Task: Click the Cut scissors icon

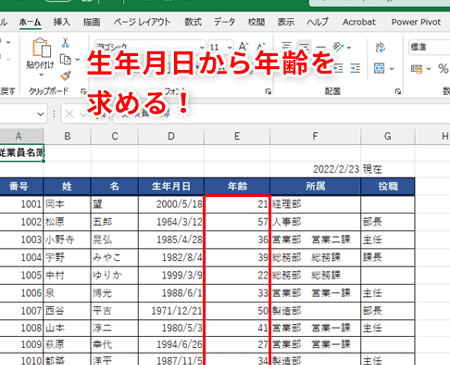Action: [x=65, y=42]
